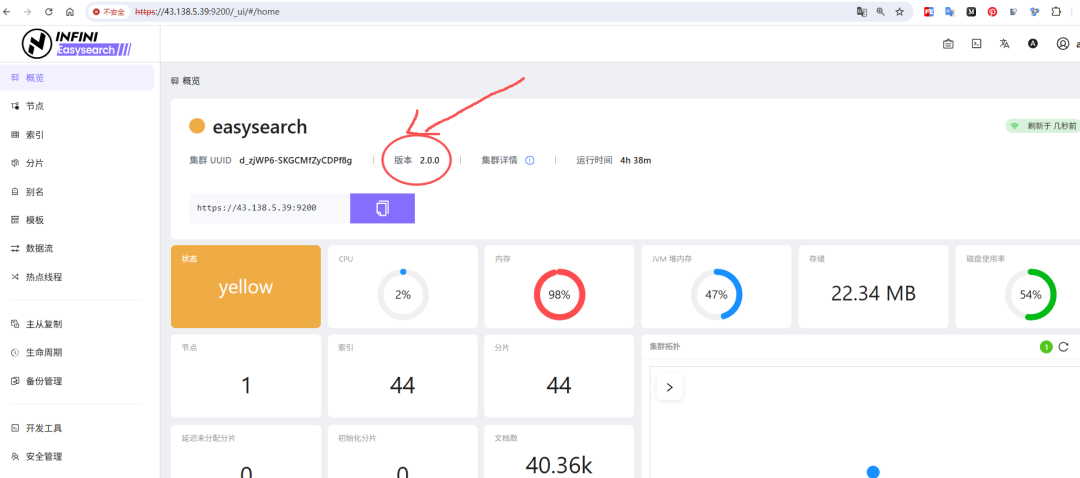Click the 存储 22.34 MB card
1080x478 pixels.
tap(873, 287)
